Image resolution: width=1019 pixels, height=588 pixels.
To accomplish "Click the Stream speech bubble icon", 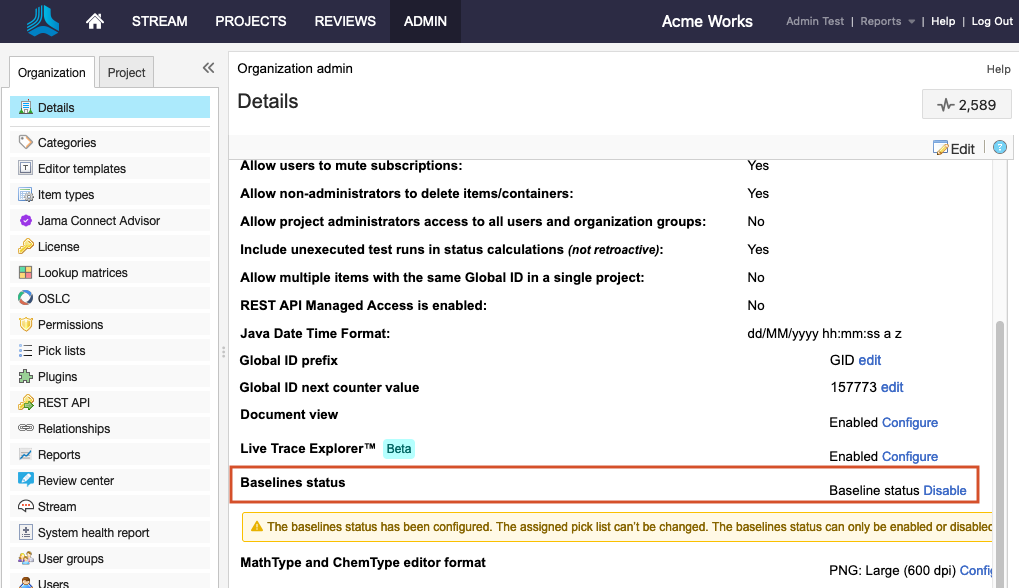I will point(25,505).
